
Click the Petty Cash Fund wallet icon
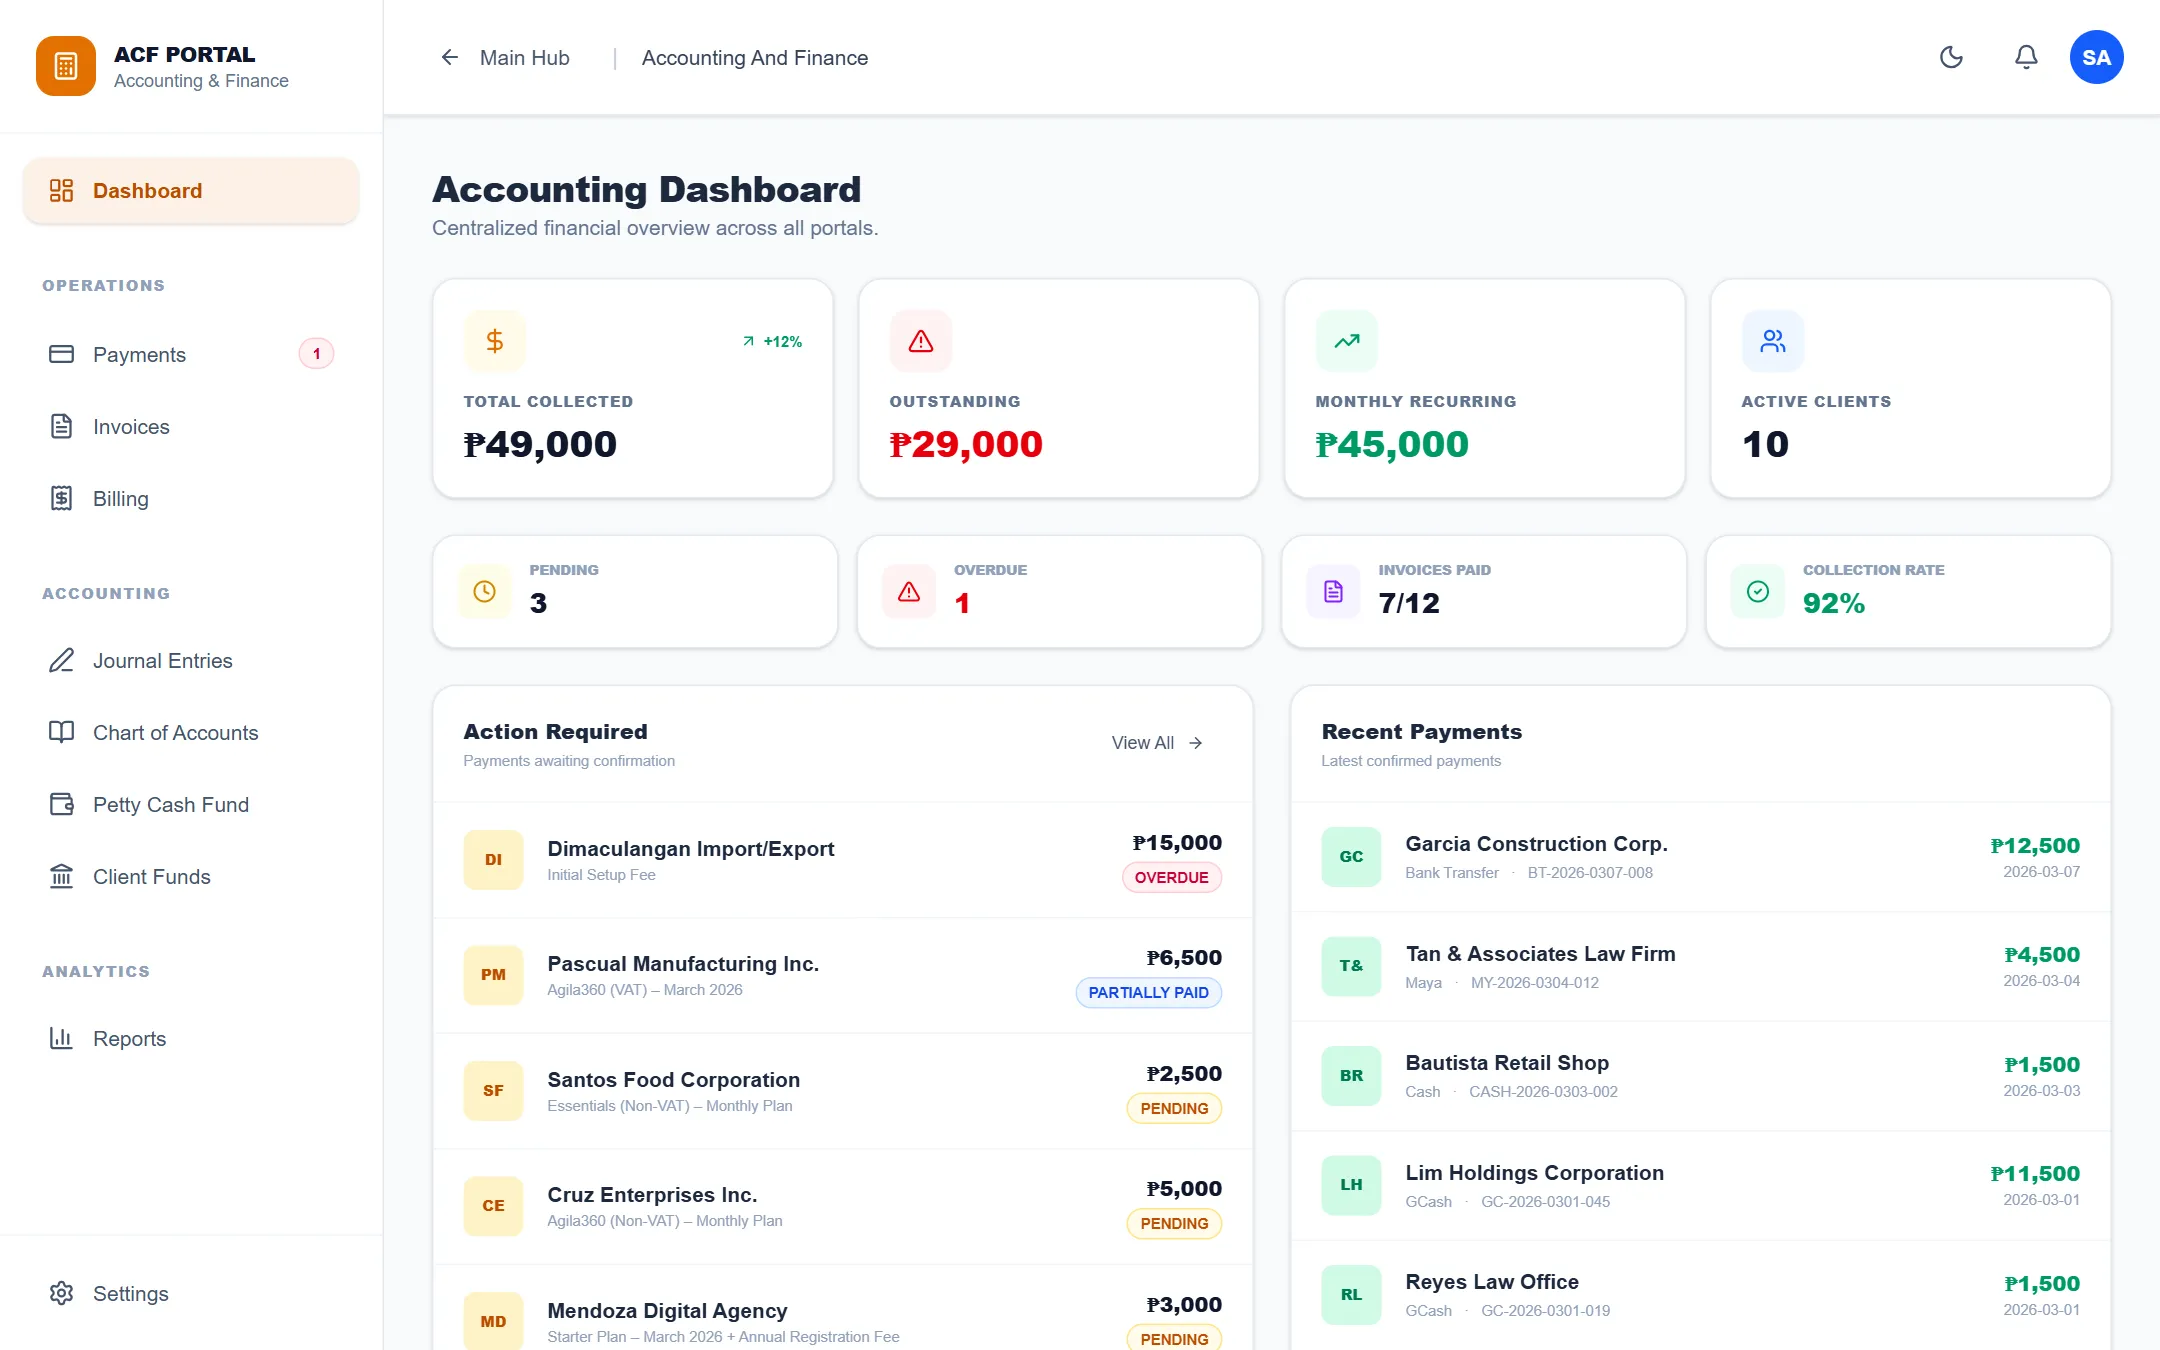[x=61, y=804]
